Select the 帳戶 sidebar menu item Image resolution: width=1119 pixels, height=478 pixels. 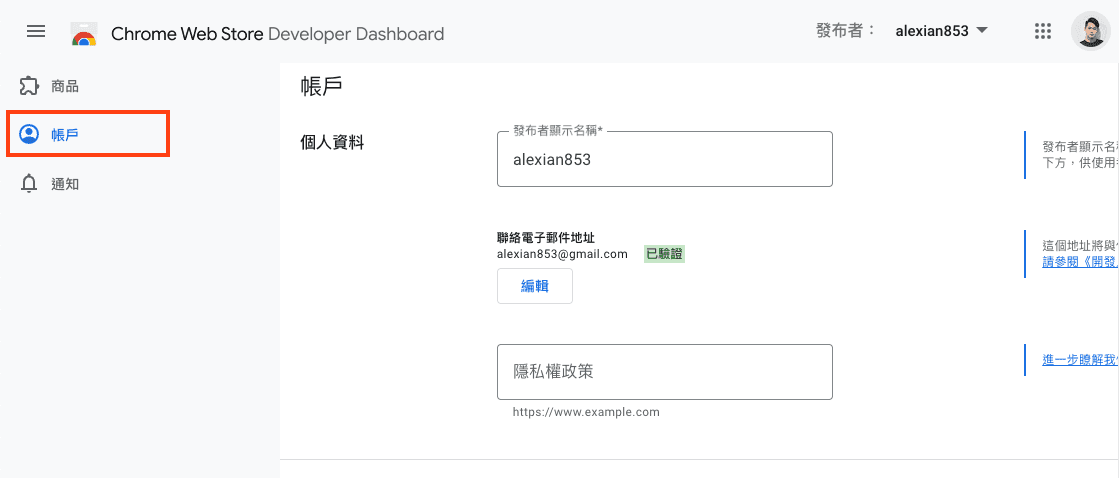coord(65,134)
